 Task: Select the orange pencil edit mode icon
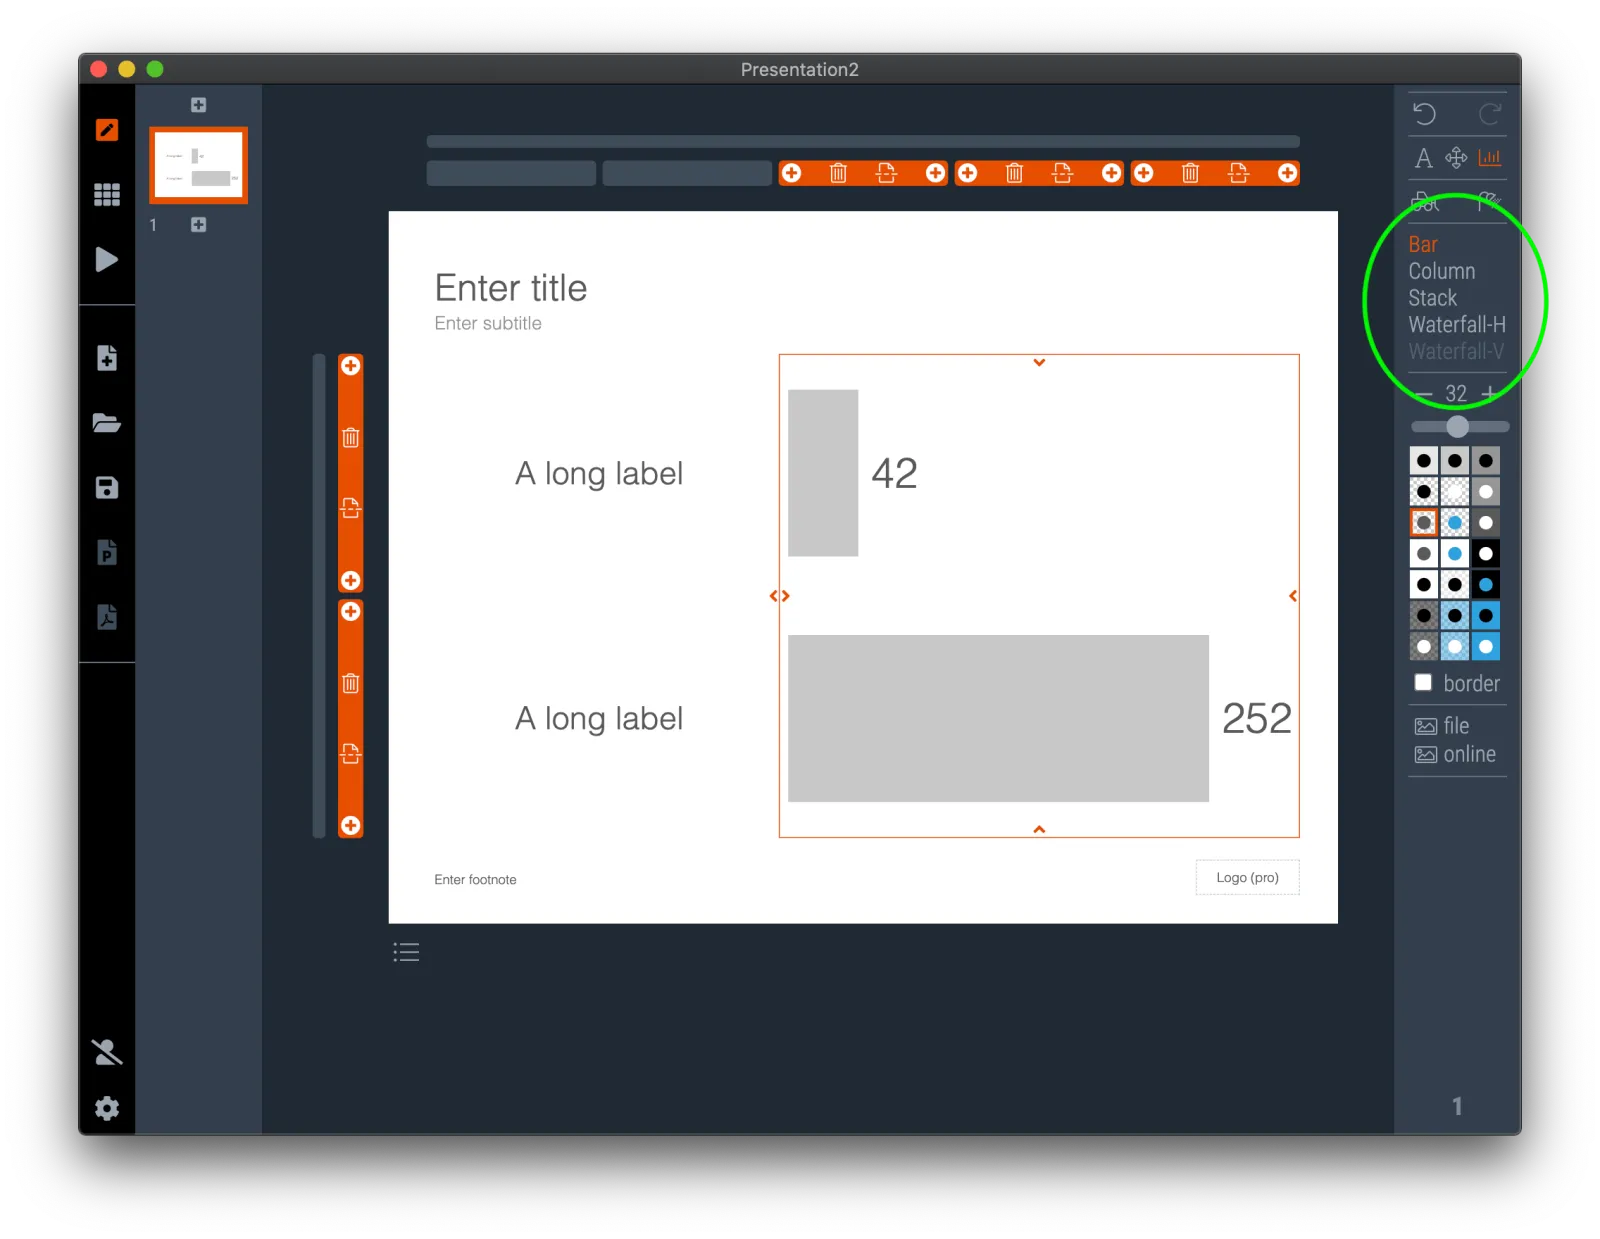click(x=106, y=130)
